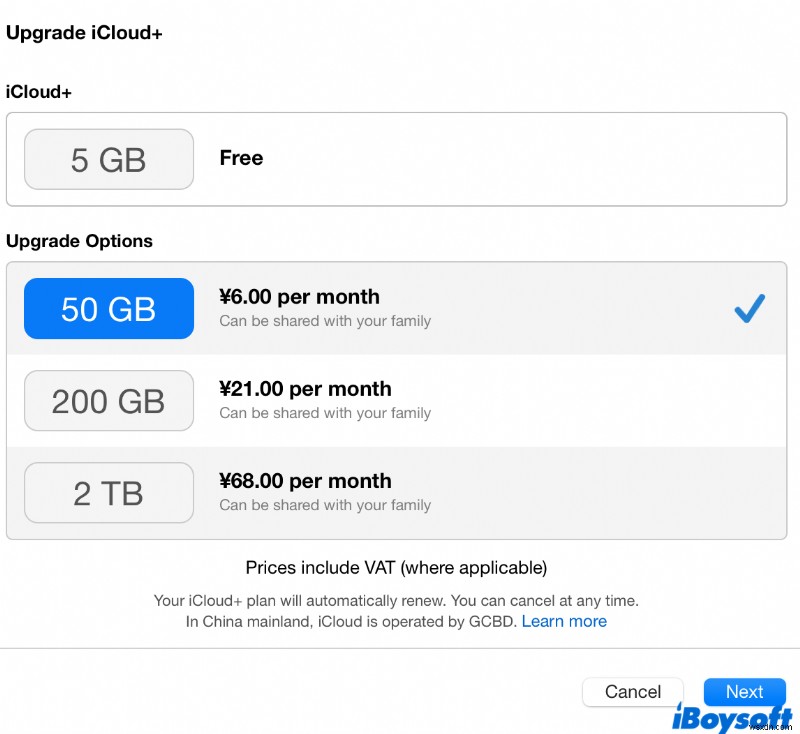Viewport: 800px width, 734px height.
Task: Select the 50 GB storage plan
Action: pos(108,308)
